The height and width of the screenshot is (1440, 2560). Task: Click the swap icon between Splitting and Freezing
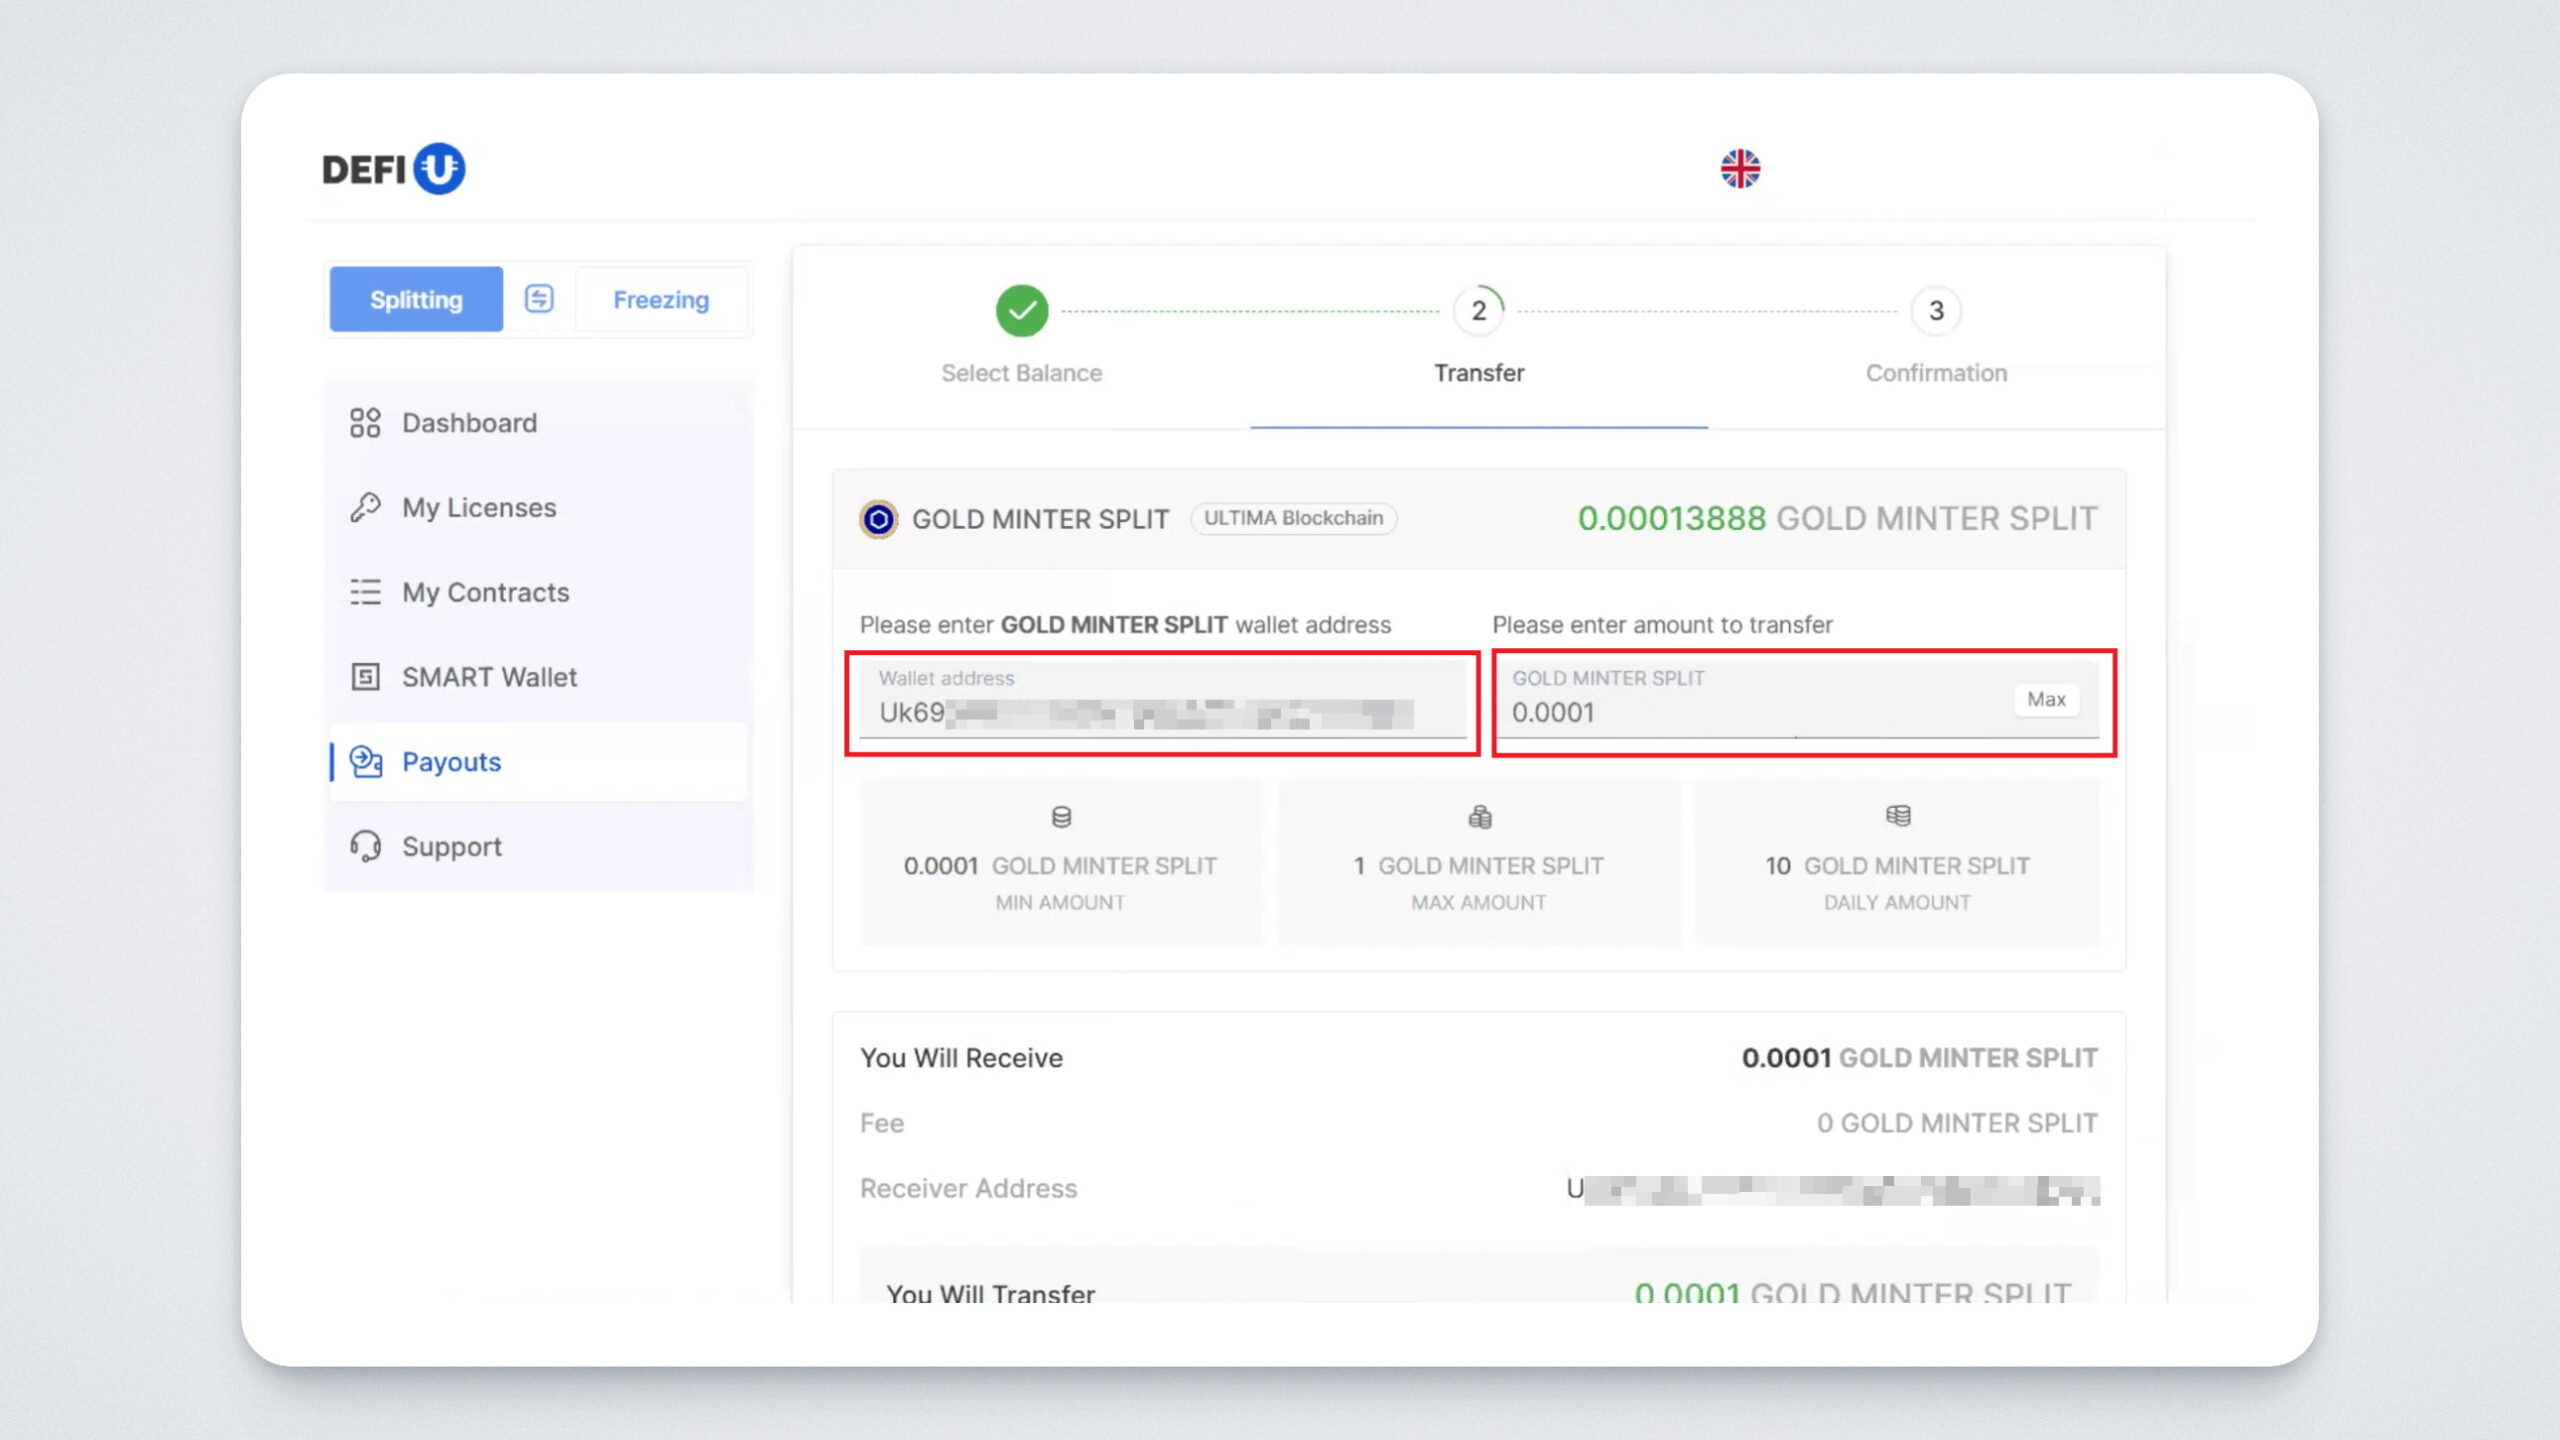pyautogui.click(x=539, y=298)
